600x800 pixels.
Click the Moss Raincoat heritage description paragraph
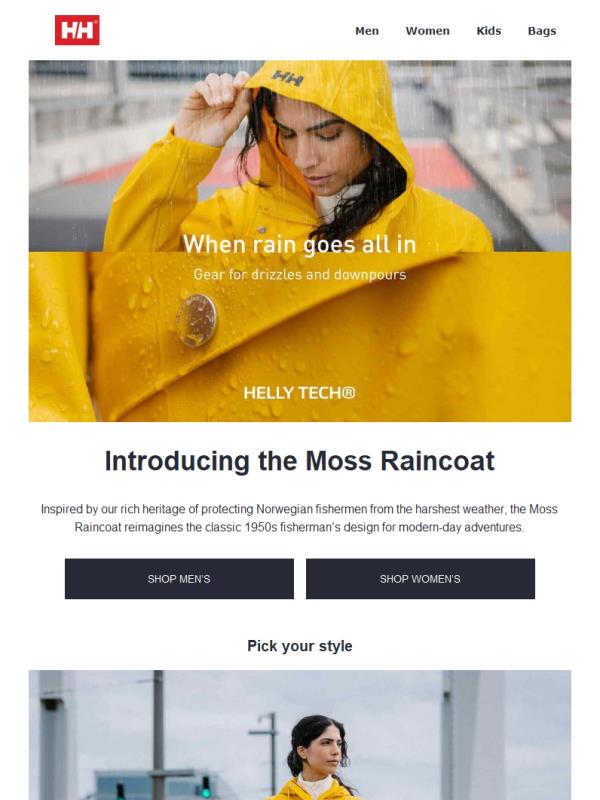point(299,518)
